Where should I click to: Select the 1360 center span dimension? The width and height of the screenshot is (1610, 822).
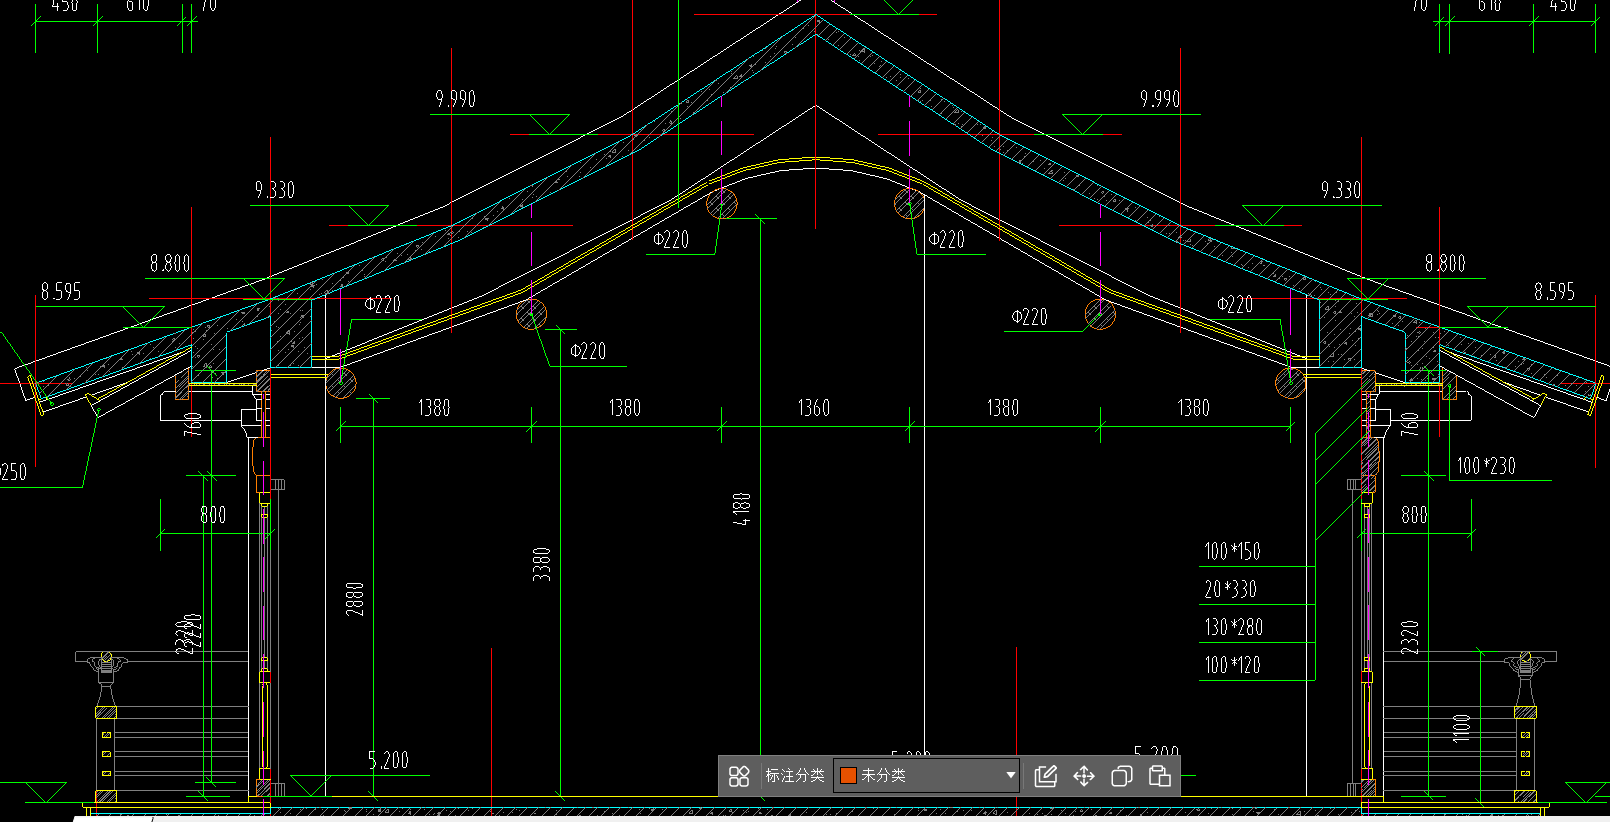point(814,408)
